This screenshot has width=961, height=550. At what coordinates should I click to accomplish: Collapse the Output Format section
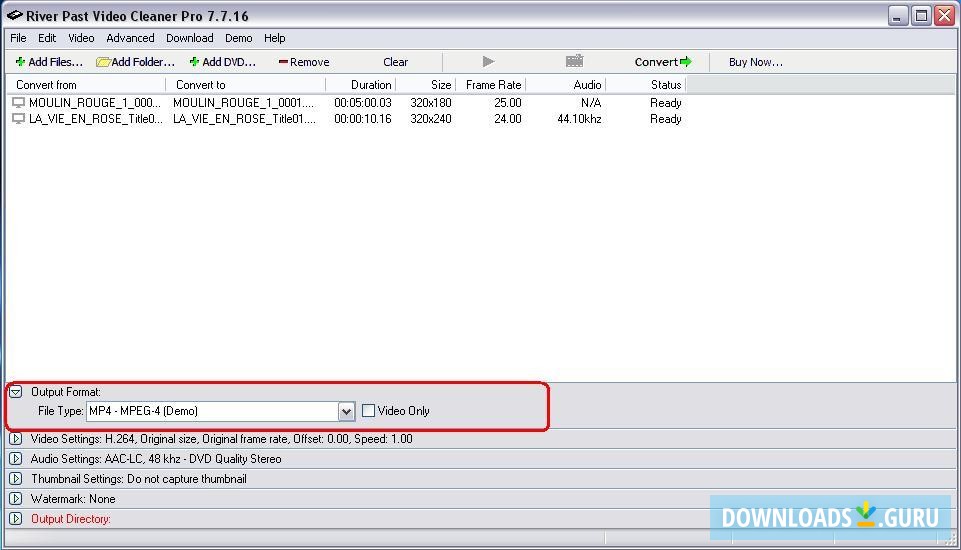click(x=16, y=391)
